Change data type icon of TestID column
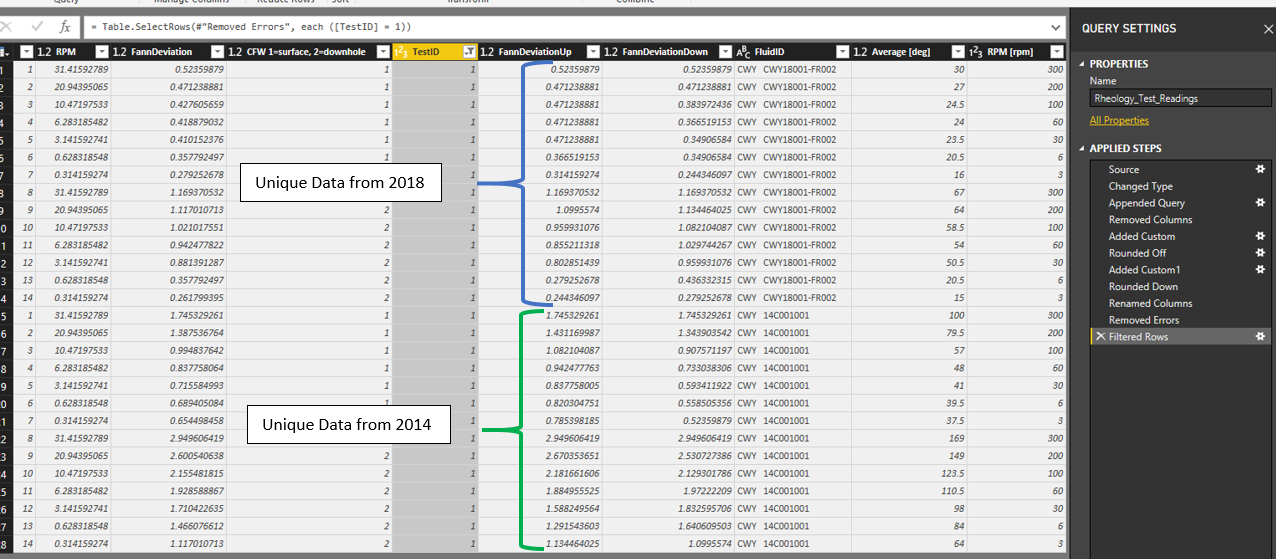Viewport: 1276px width, 559px height. point(401,51)
